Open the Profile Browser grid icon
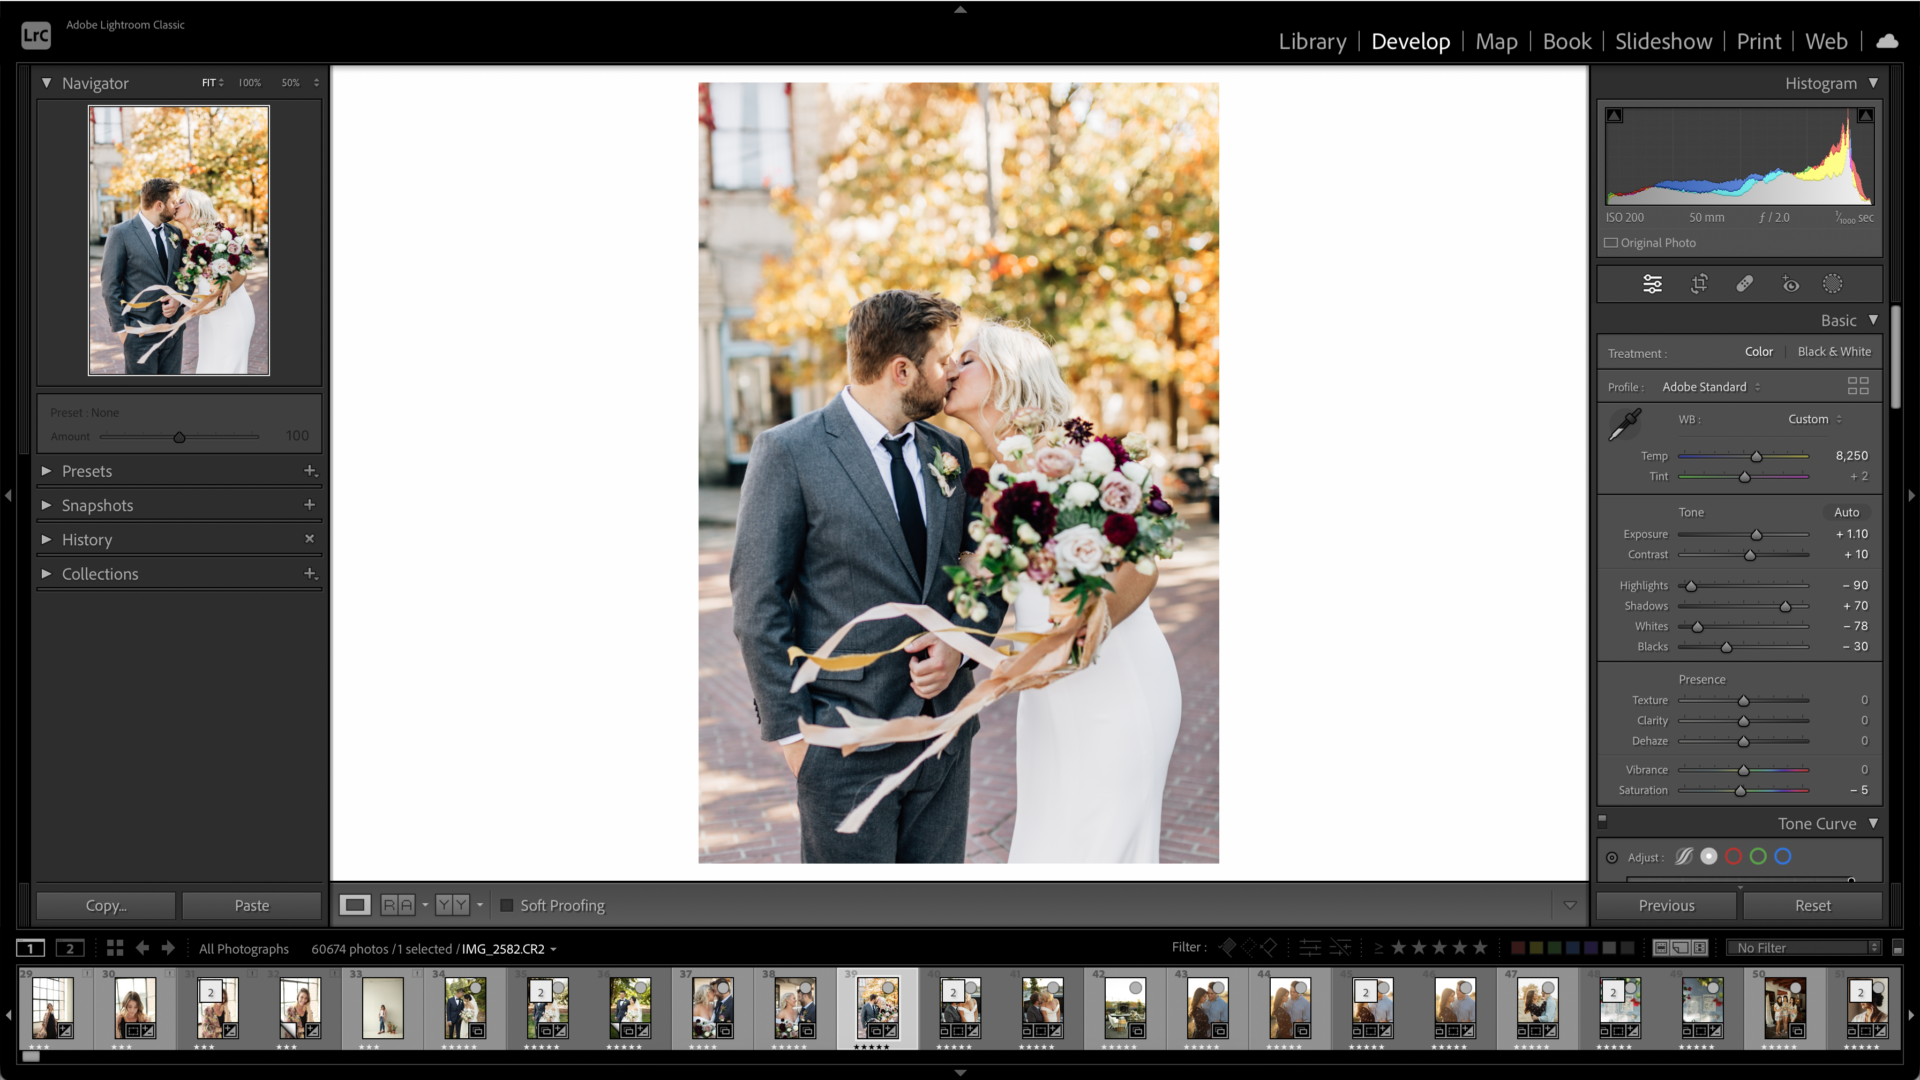This screenshot has height=1080, width=1920. point(1858,386)
